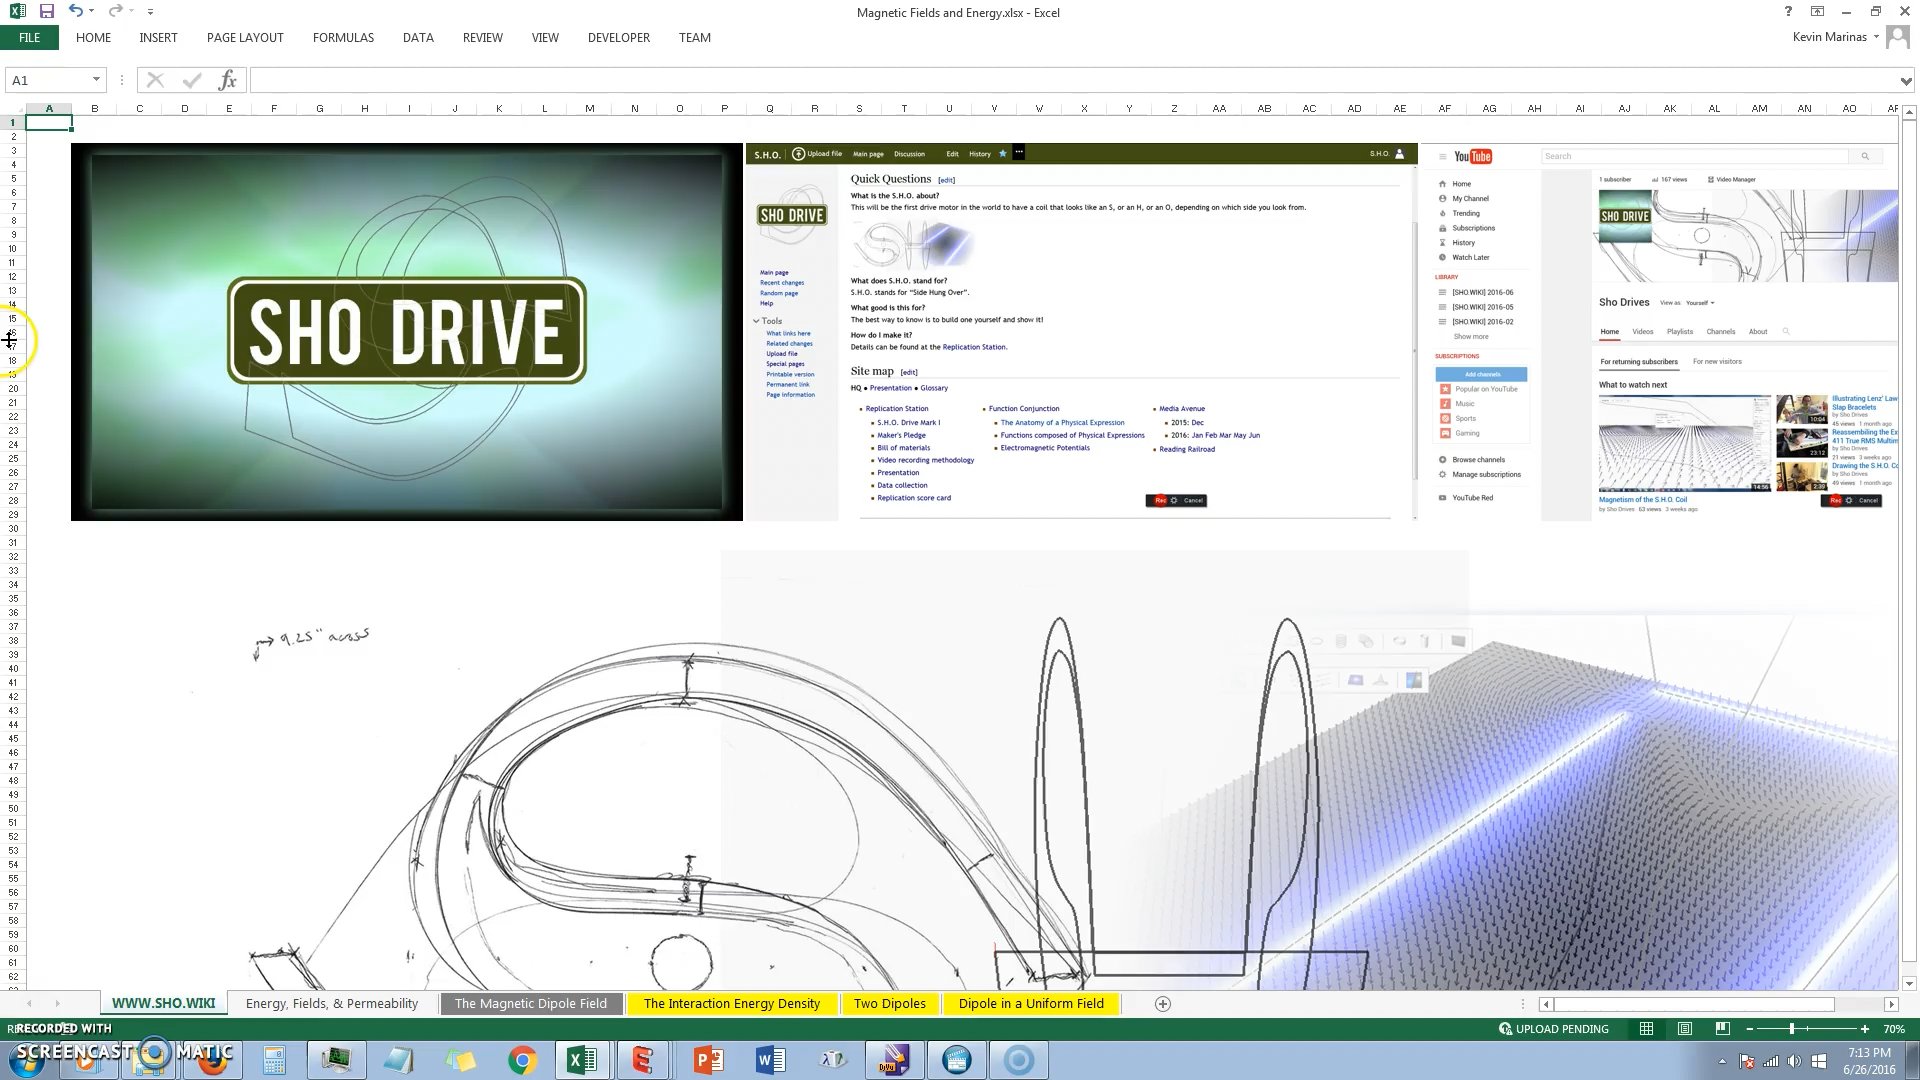
Task: Switch to Page Layout view
Action: (x=1684, y=1028)
